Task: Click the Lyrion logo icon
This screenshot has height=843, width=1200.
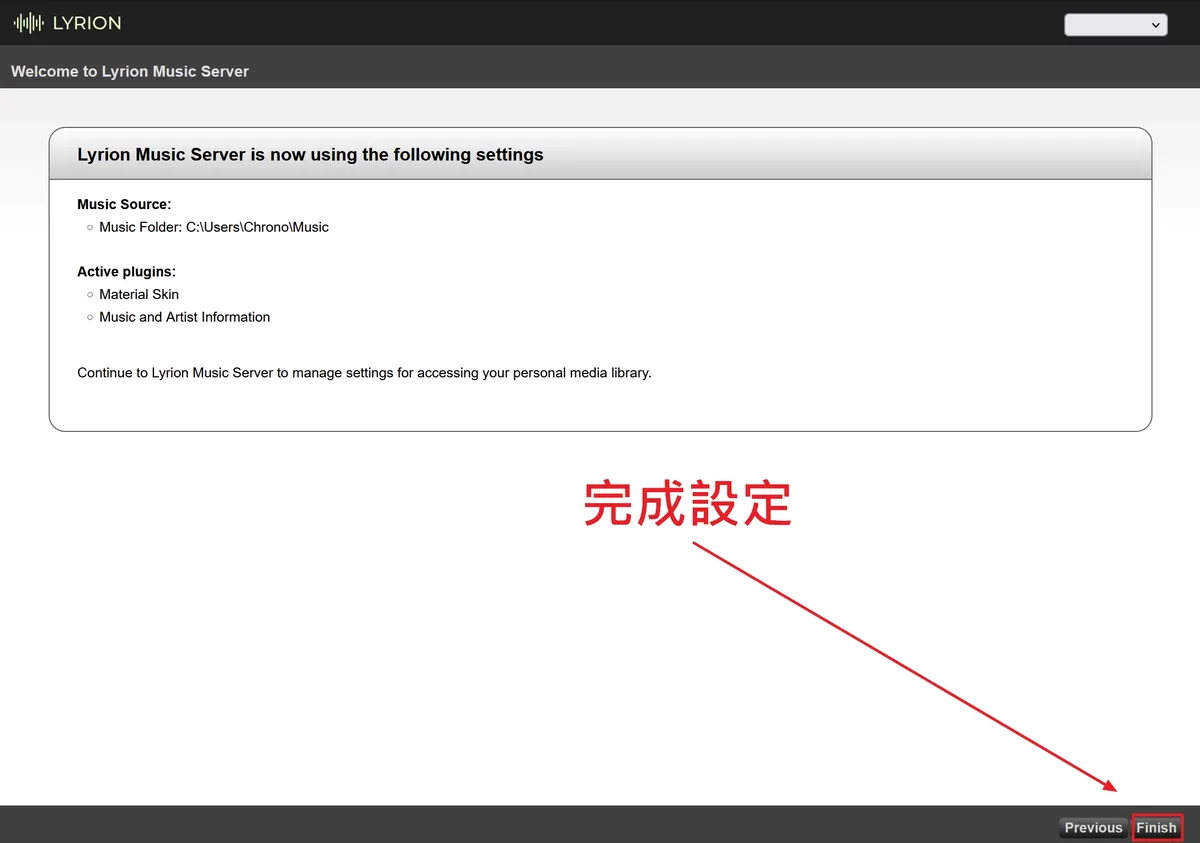Action: tap(28, 23)
